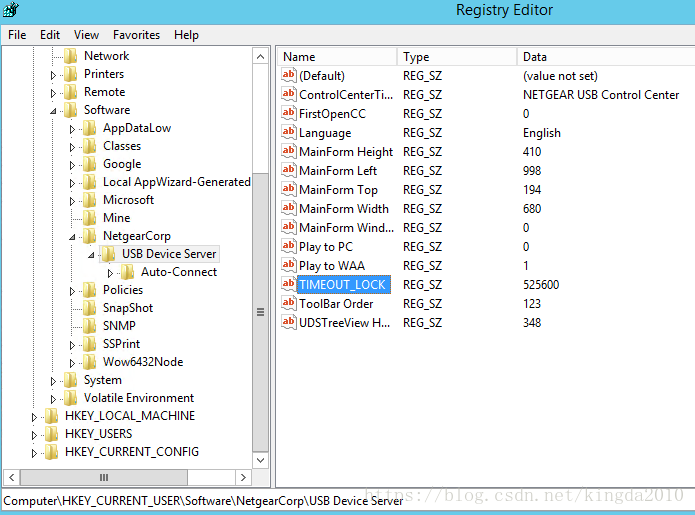This screenshot has width=695, height=515.
Task: Click the string icon beside ToolBar Order
Action: point(289,303)
